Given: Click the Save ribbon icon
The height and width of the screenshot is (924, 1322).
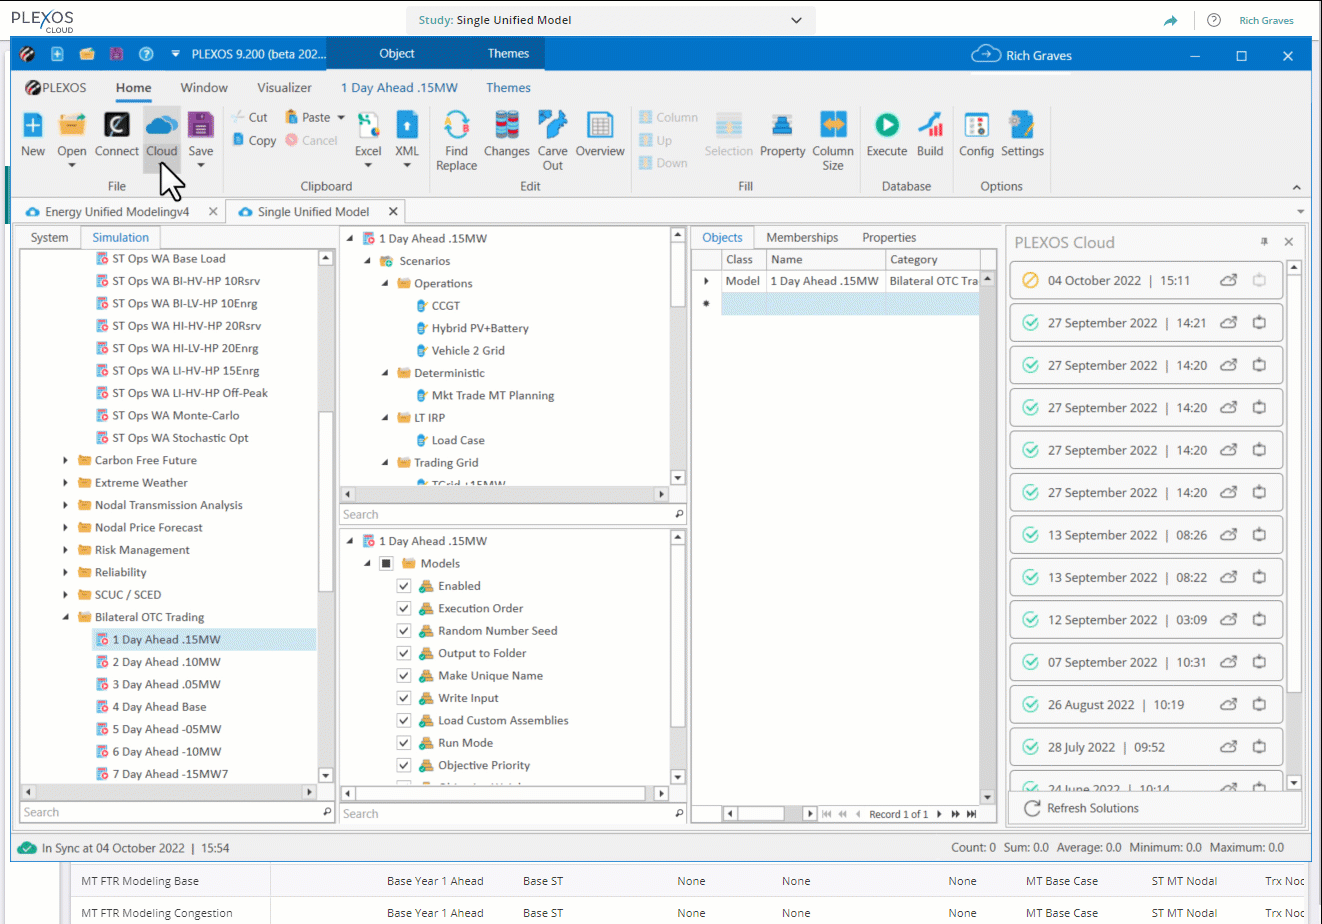Looking at the screenshot, I should [201, 125].
